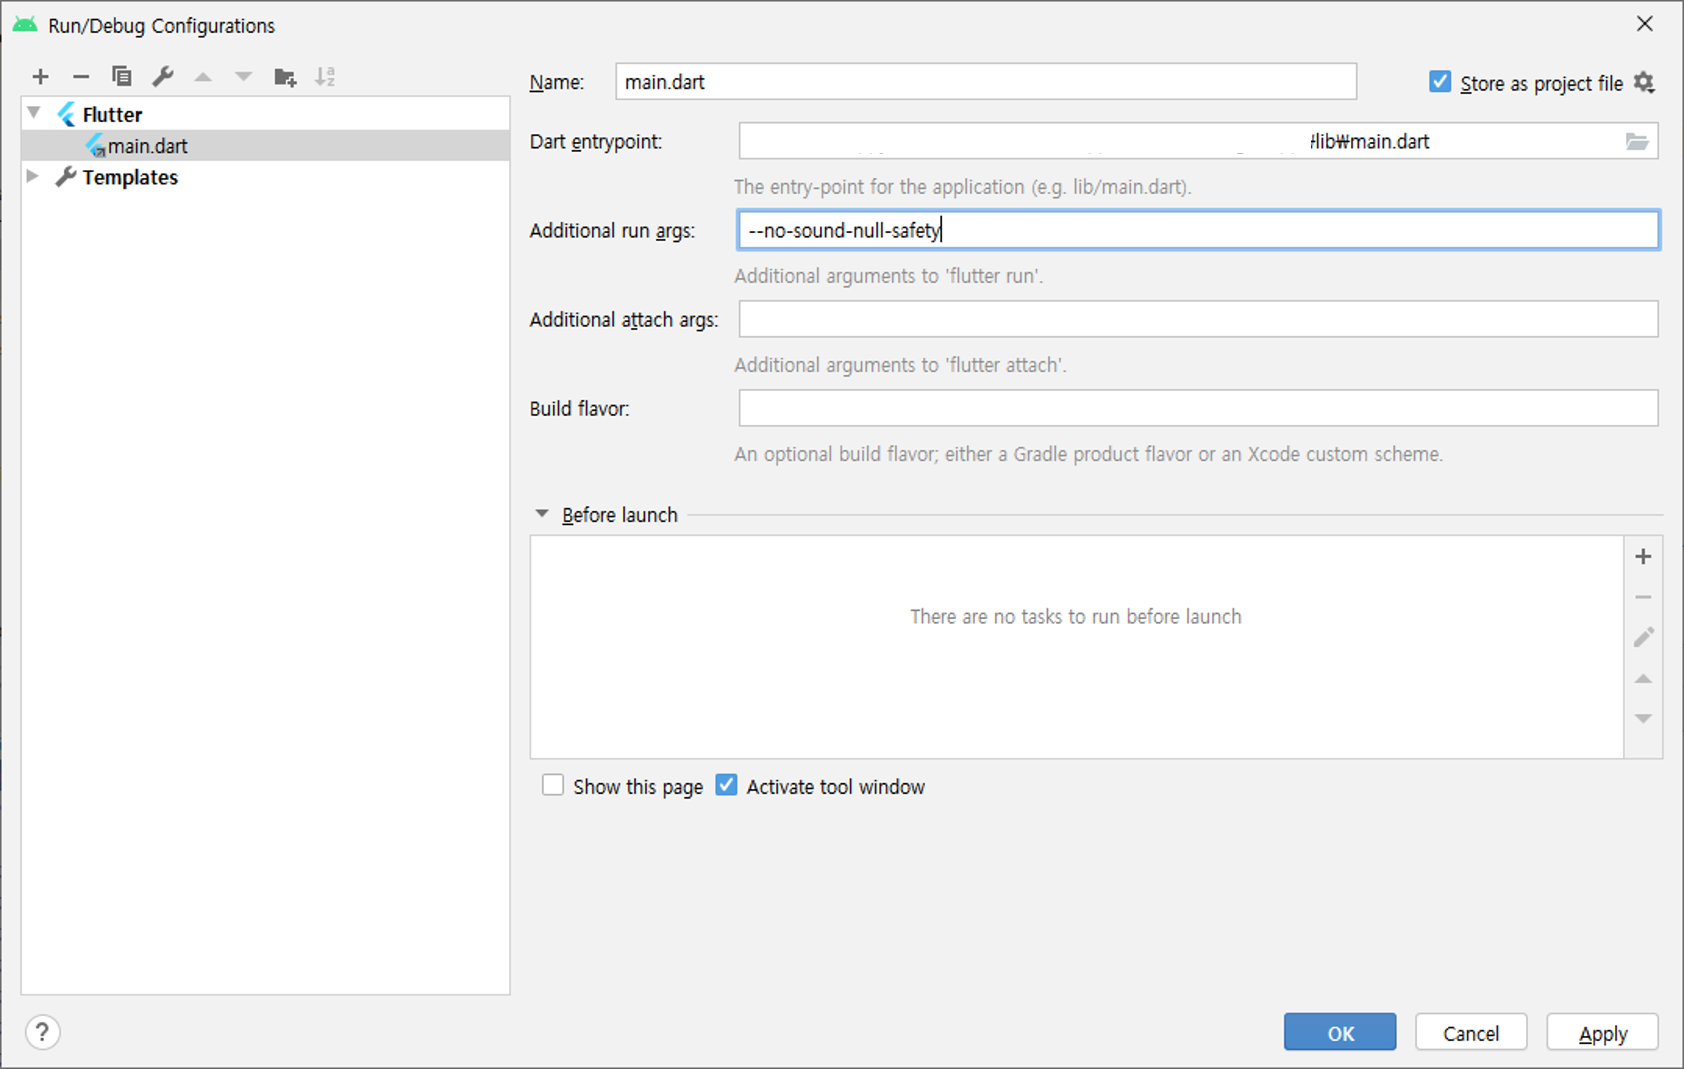1684x1069 pixels.
Task: Move before launch task down
Action: [x=1643, y=719]
